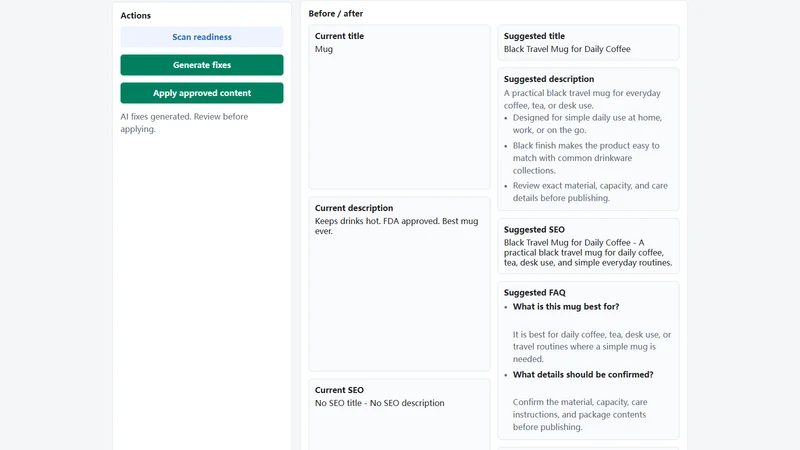800x450 pixels.
Task: Select 'Keeps drinks hot. FDA approved' description text
Action: (396, 226)
